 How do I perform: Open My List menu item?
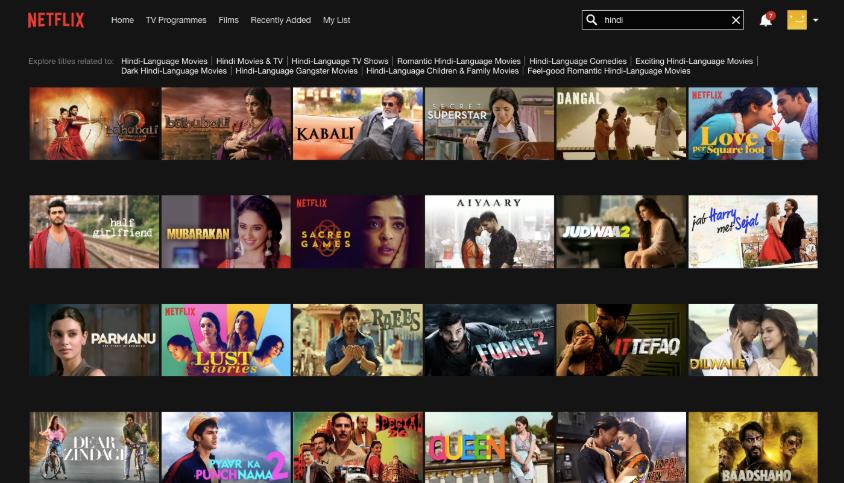(336, 20)
